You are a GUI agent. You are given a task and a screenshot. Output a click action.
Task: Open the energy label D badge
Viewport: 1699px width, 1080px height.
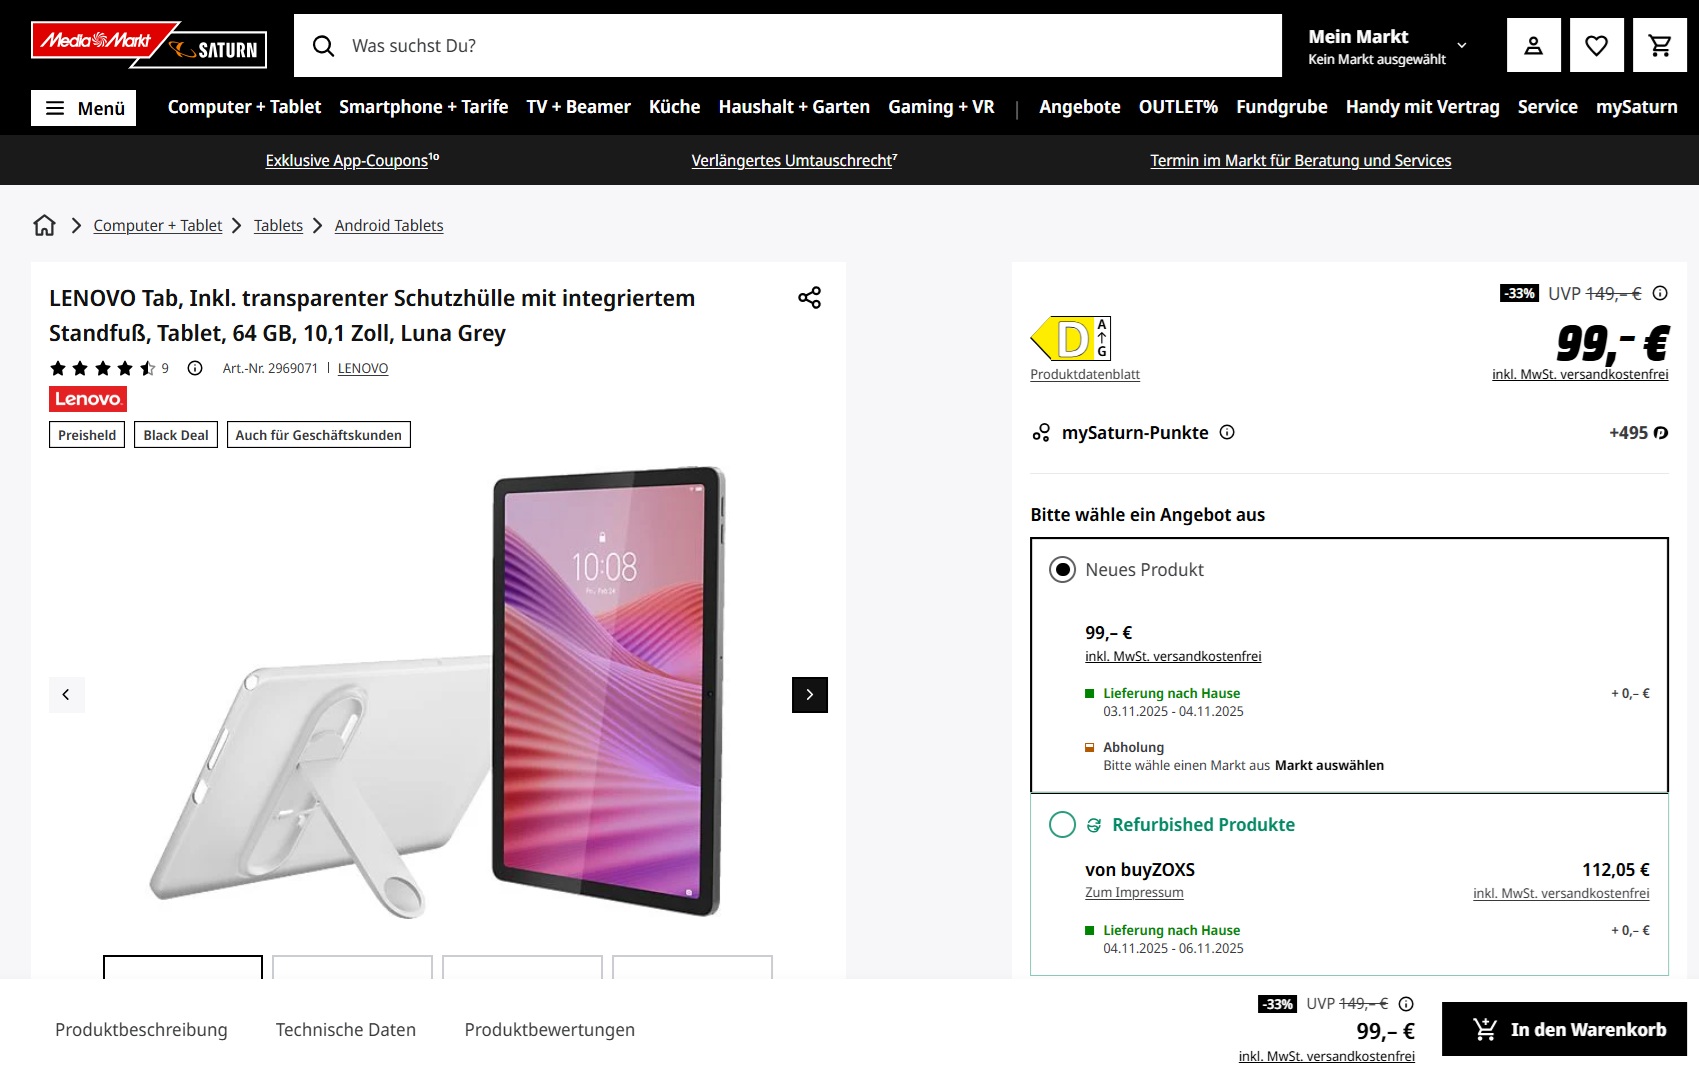pos(1070,339)
